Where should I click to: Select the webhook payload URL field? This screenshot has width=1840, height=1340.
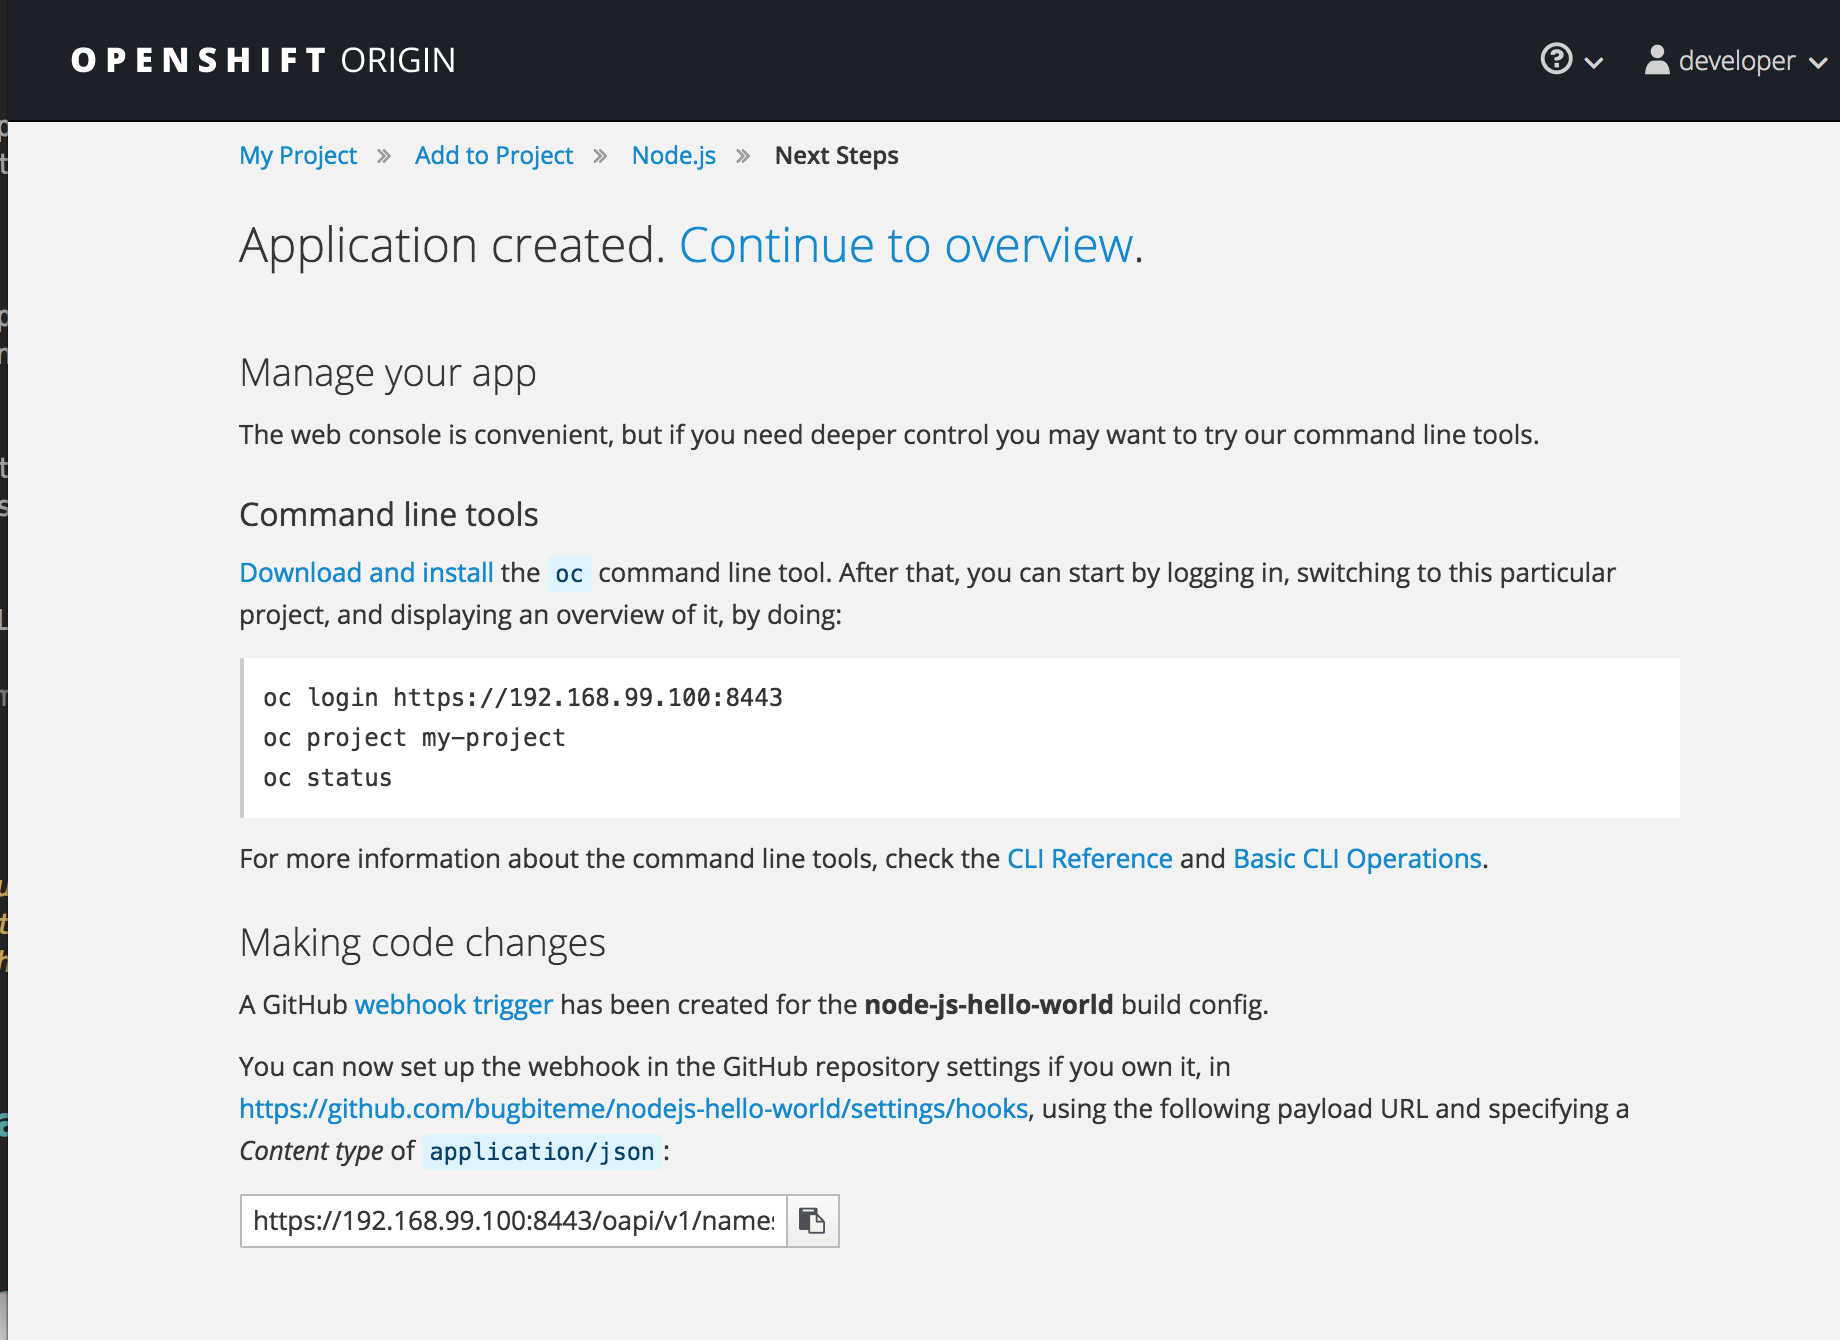(x=514, y=1221)
